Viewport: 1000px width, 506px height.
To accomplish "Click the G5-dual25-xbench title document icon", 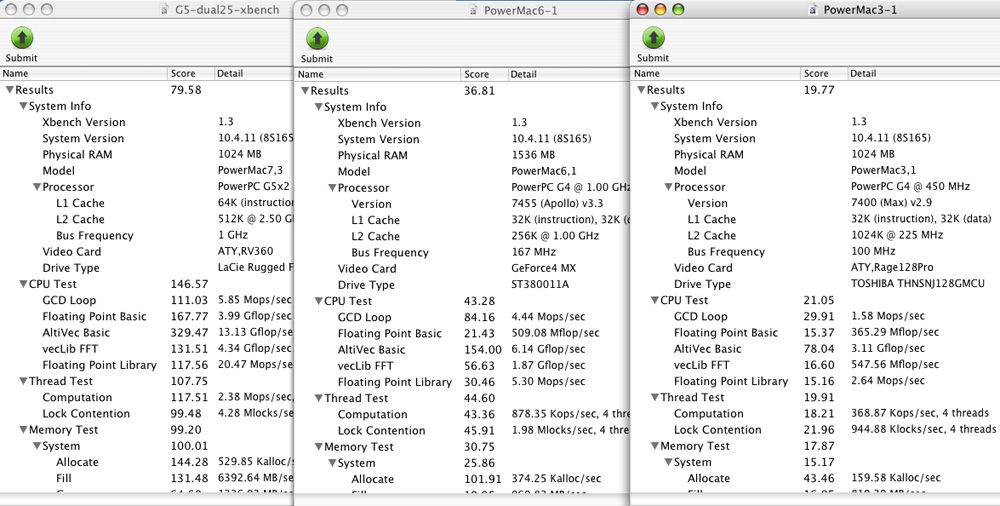I will (165, 10).
